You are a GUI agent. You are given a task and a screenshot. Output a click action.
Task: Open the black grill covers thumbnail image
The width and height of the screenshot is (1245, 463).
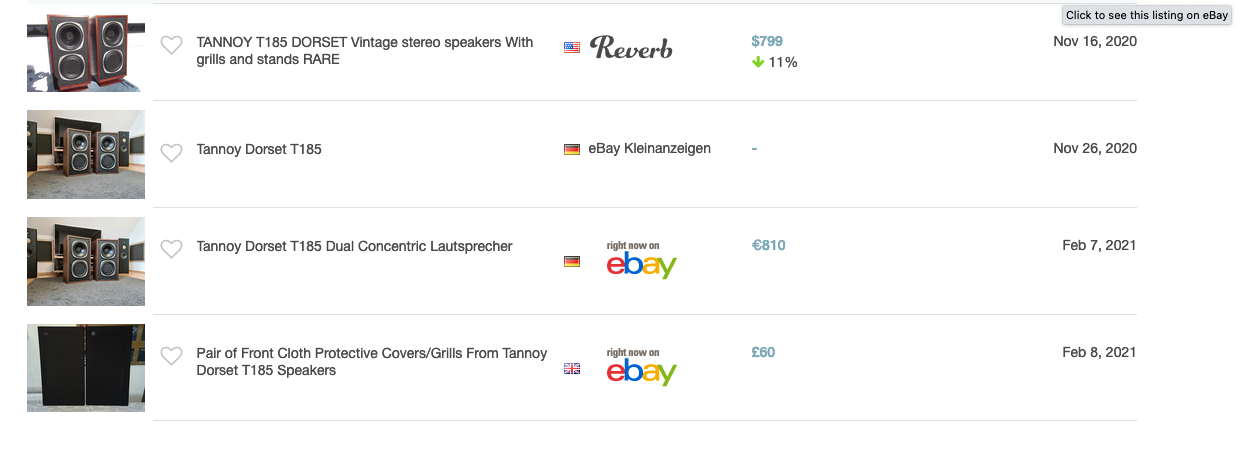point(86,367)
